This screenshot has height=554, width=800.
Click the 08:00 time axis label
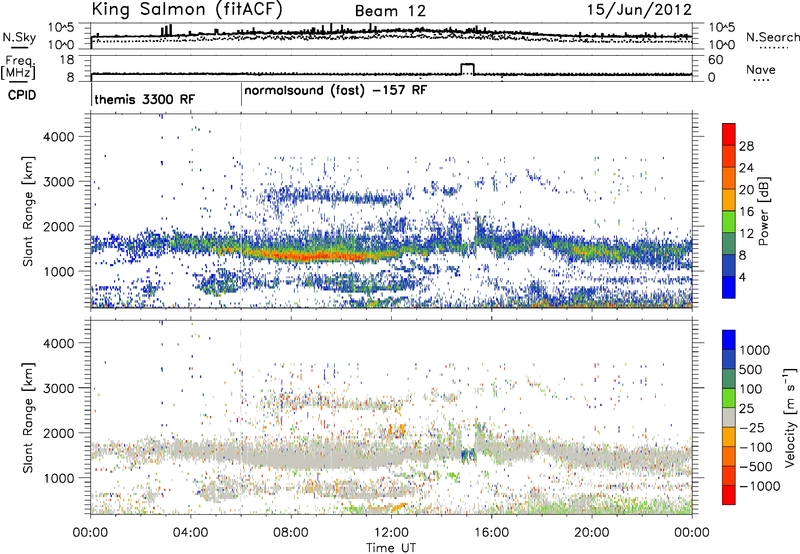[291, 533]
